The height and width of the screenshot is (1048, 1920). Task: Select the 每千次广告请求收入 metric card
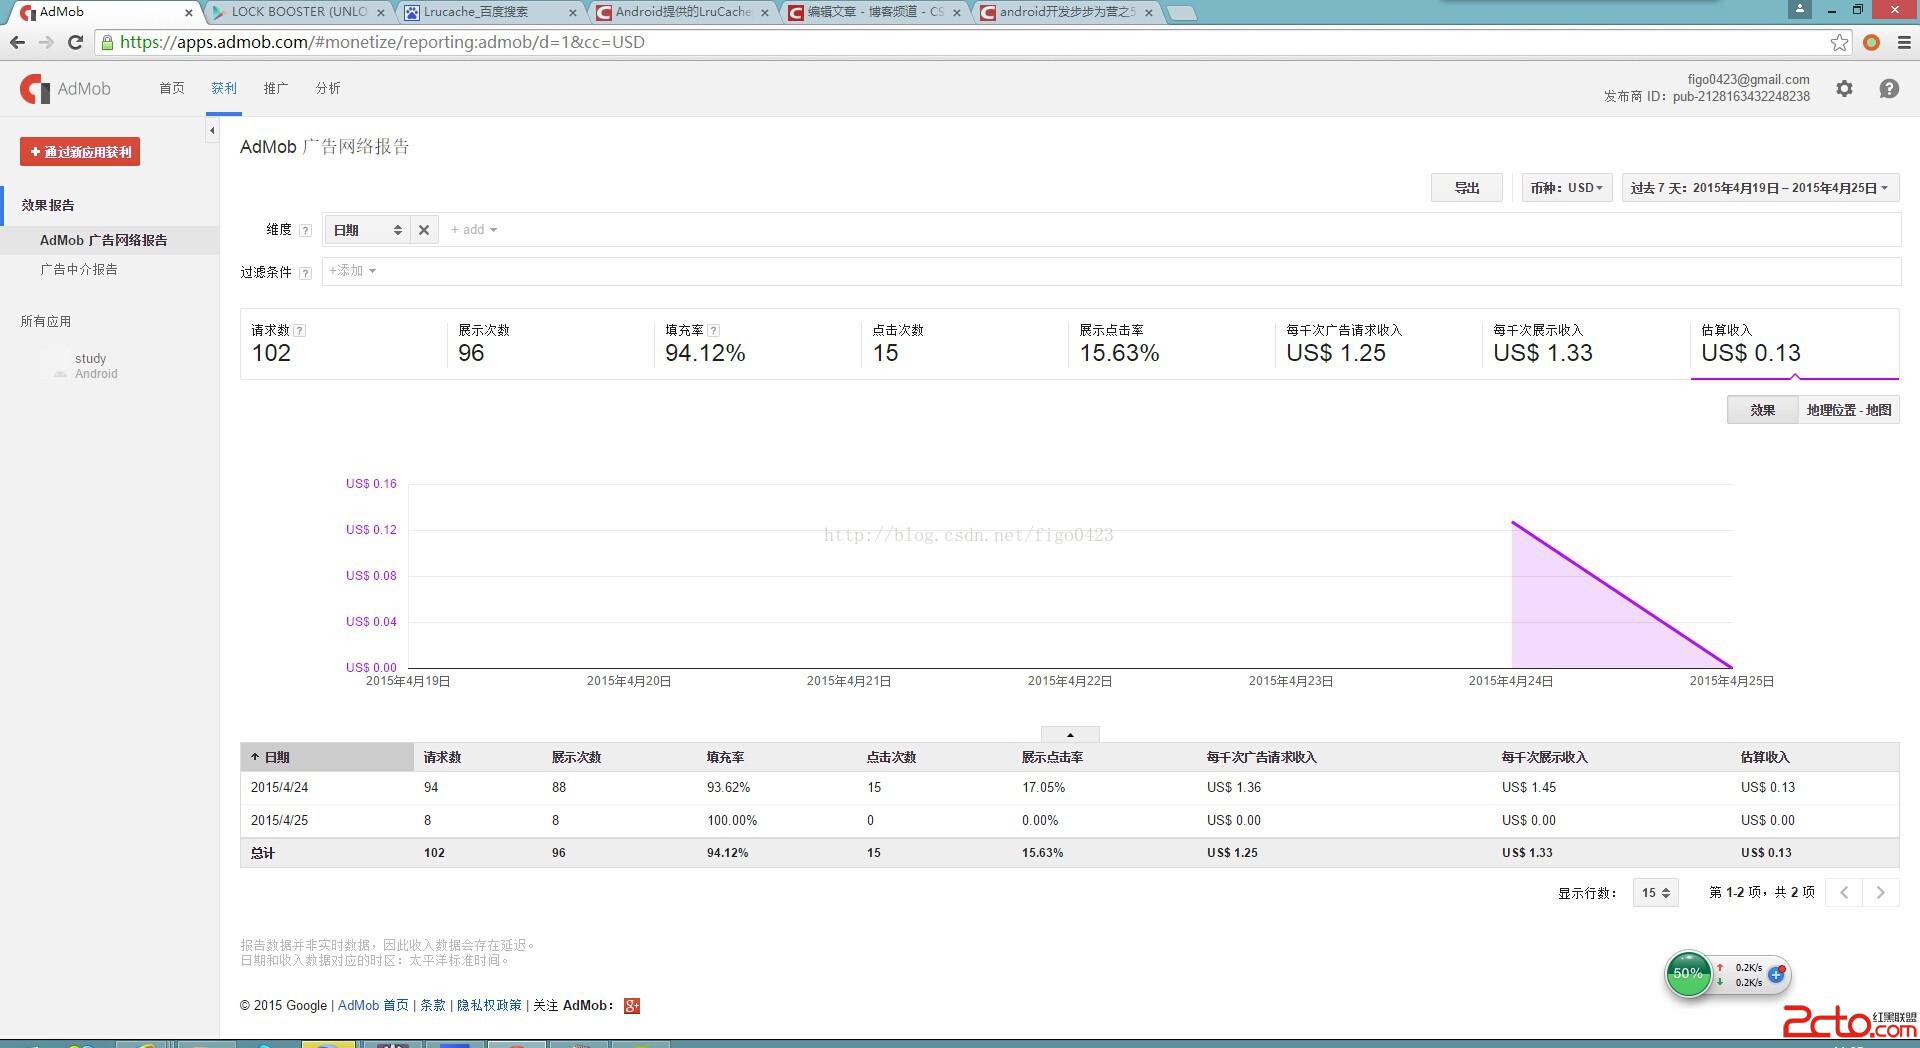pos(1378,344)
